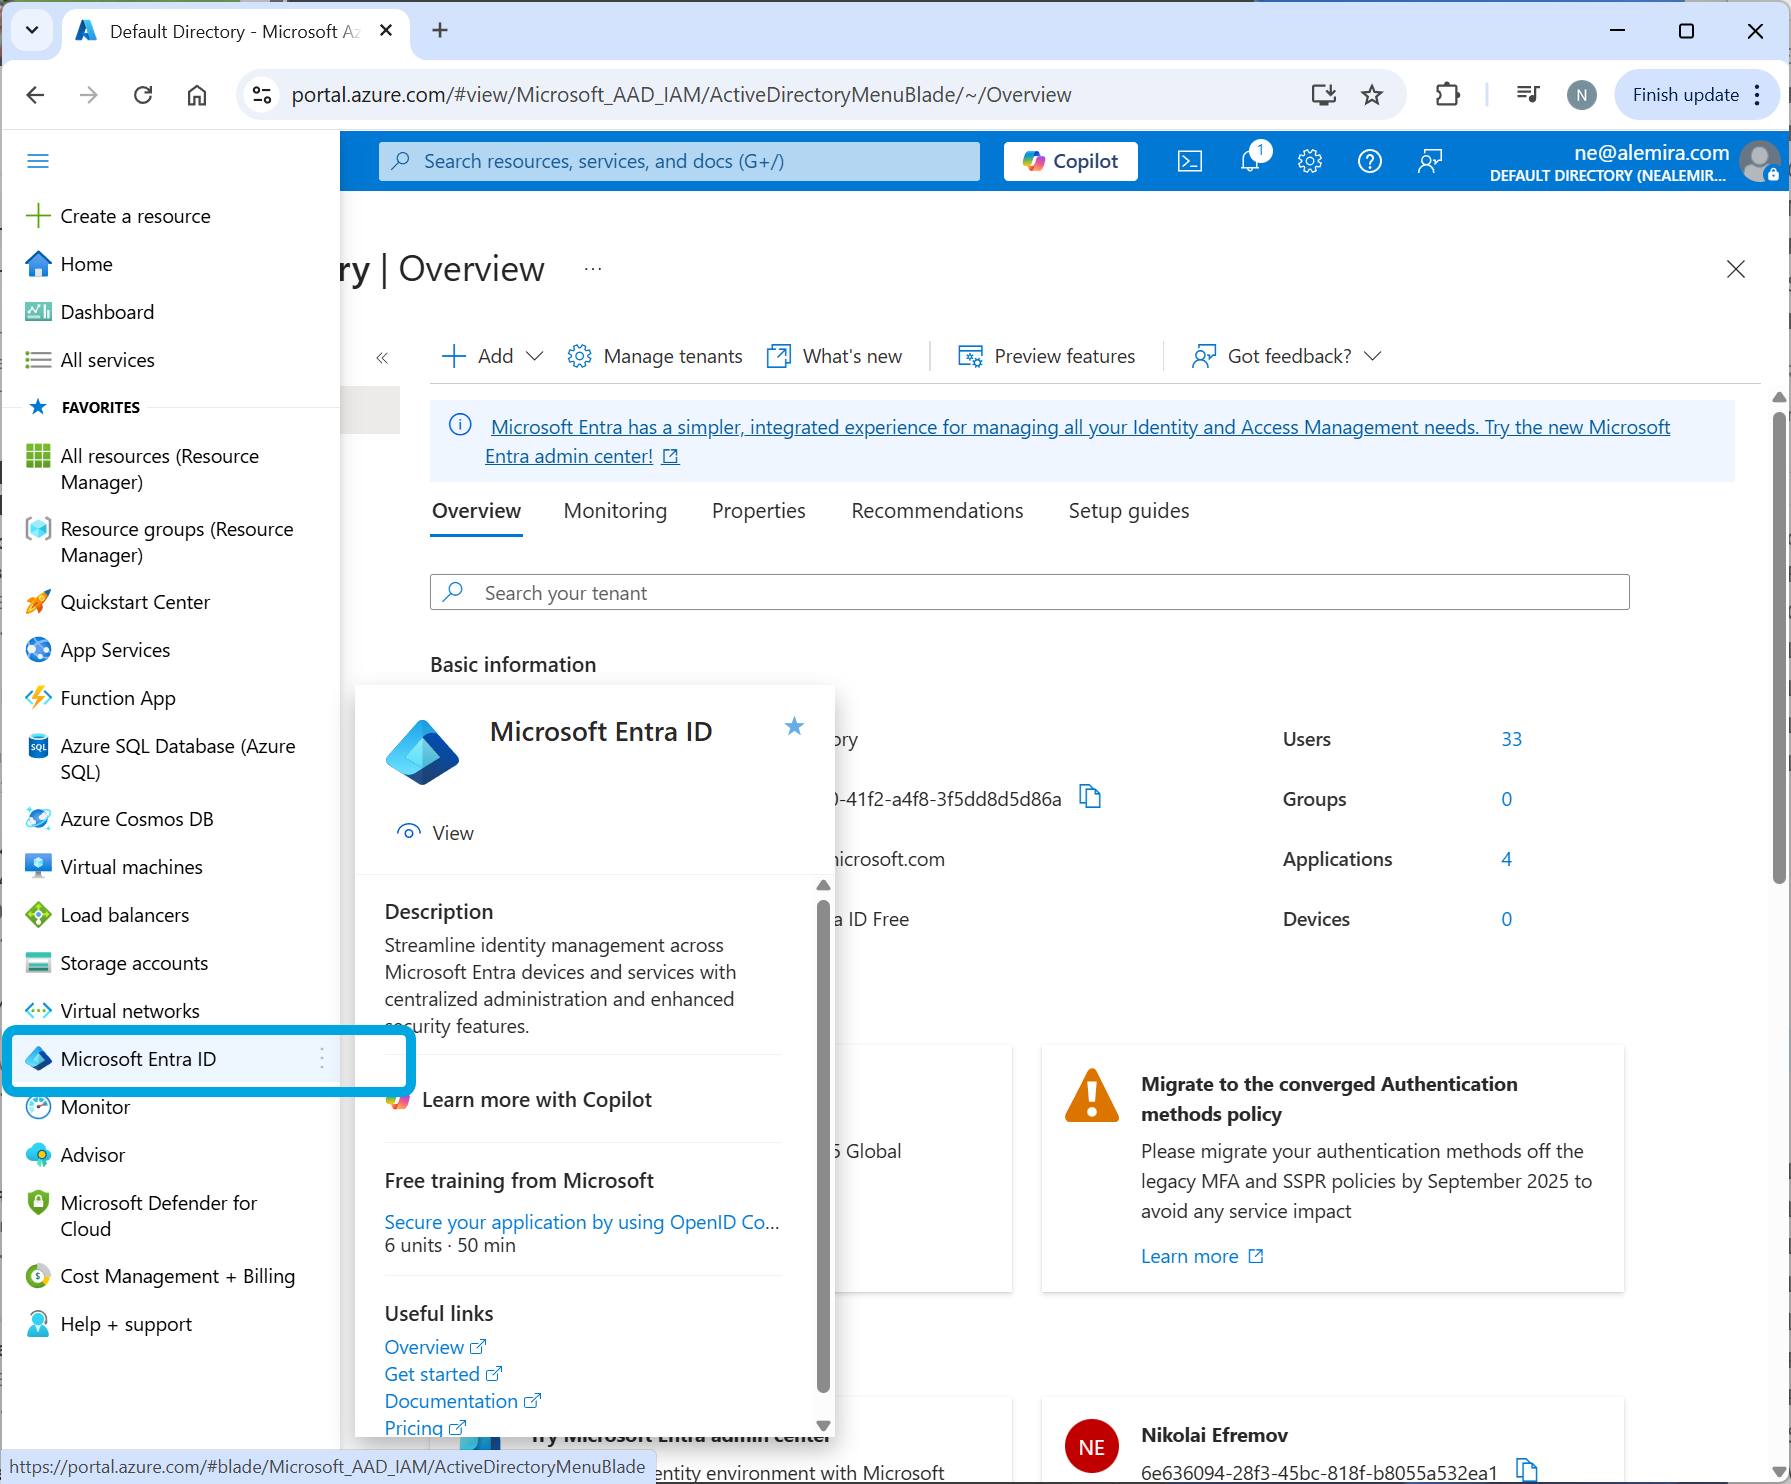Copy the tenant ID to clipboard
Image resolution: width=1791 pixels, height=1484 pixels.
(x=1090, y=797)
